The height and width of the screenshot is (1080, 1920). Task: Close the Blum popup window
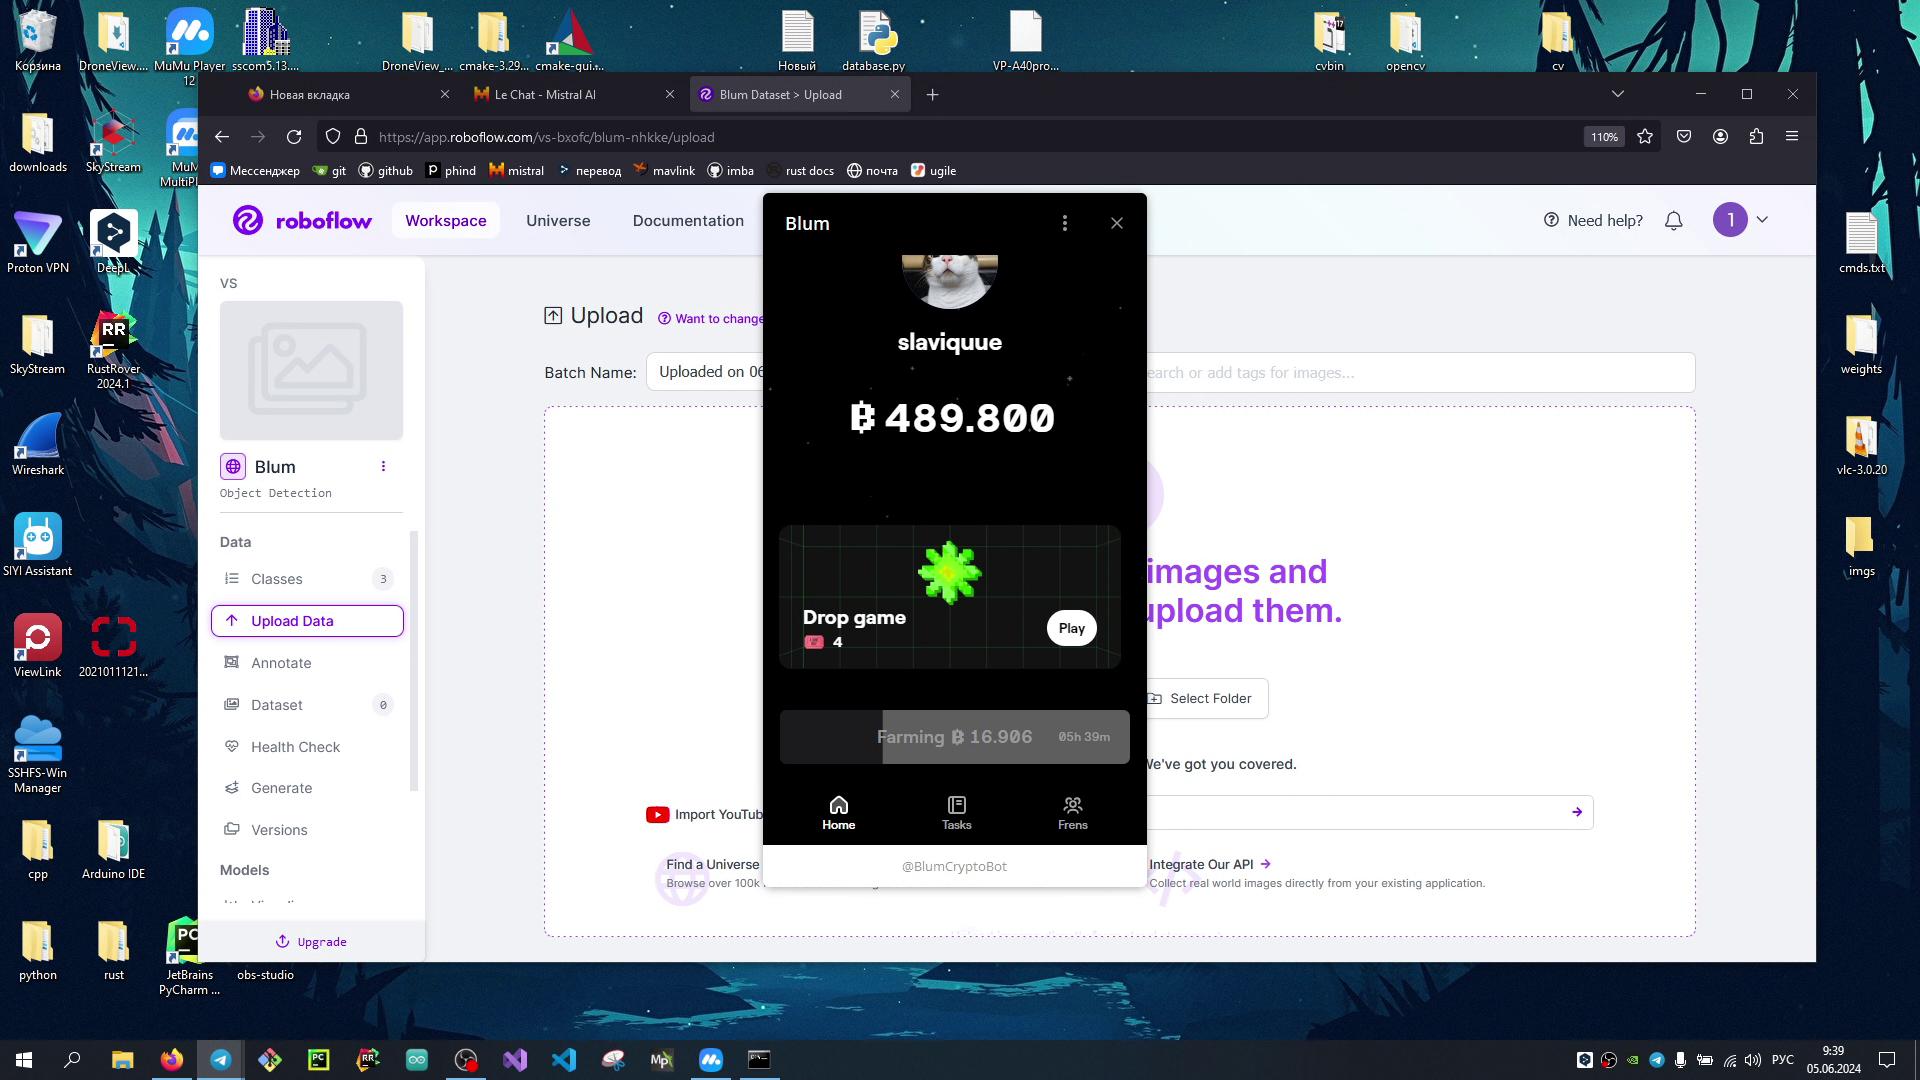click(x=1117, y=223)
